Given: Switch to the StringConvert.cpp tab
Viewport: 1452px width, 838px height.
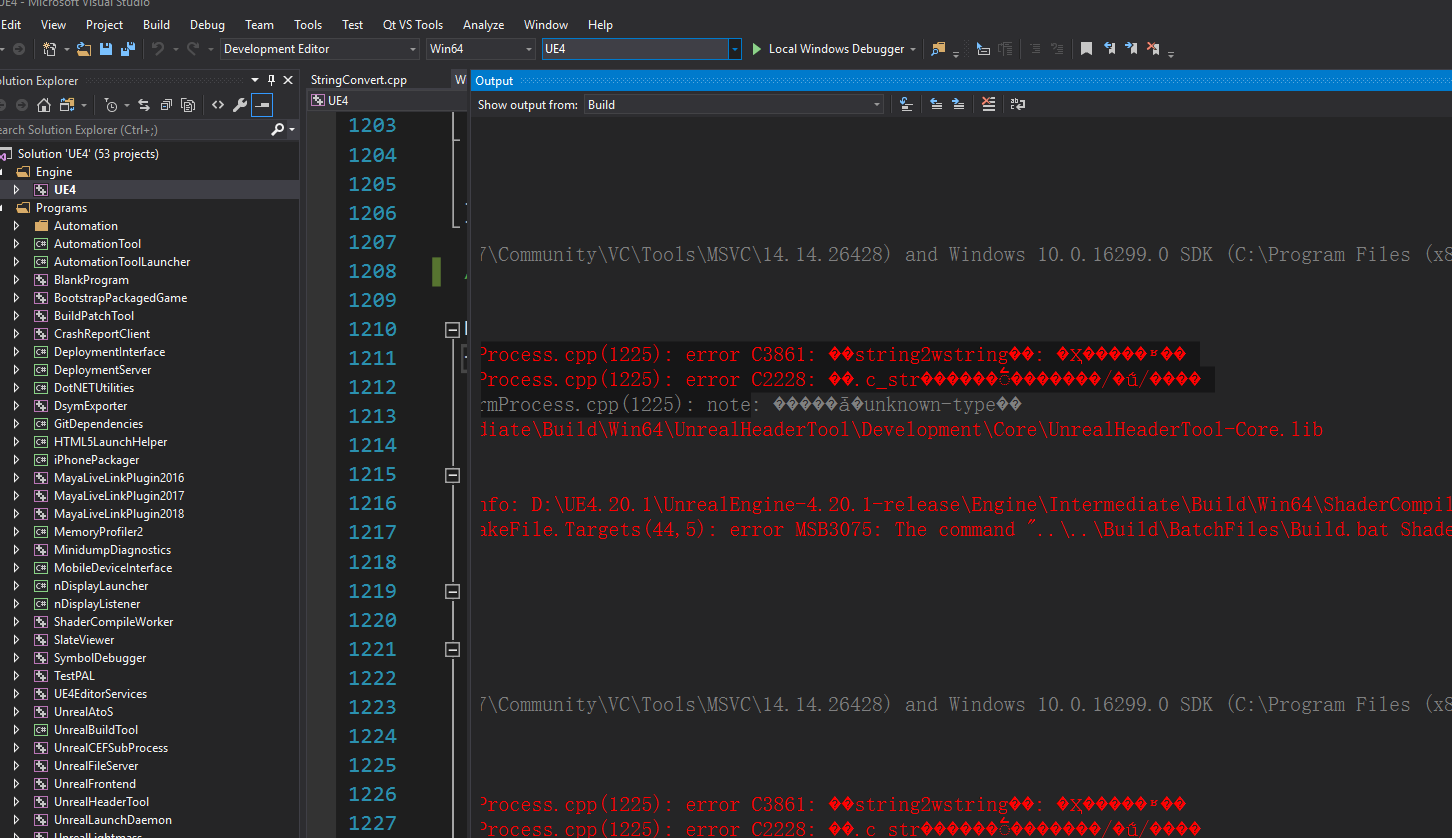Looking at the screenshot, I should pos(359,80).
